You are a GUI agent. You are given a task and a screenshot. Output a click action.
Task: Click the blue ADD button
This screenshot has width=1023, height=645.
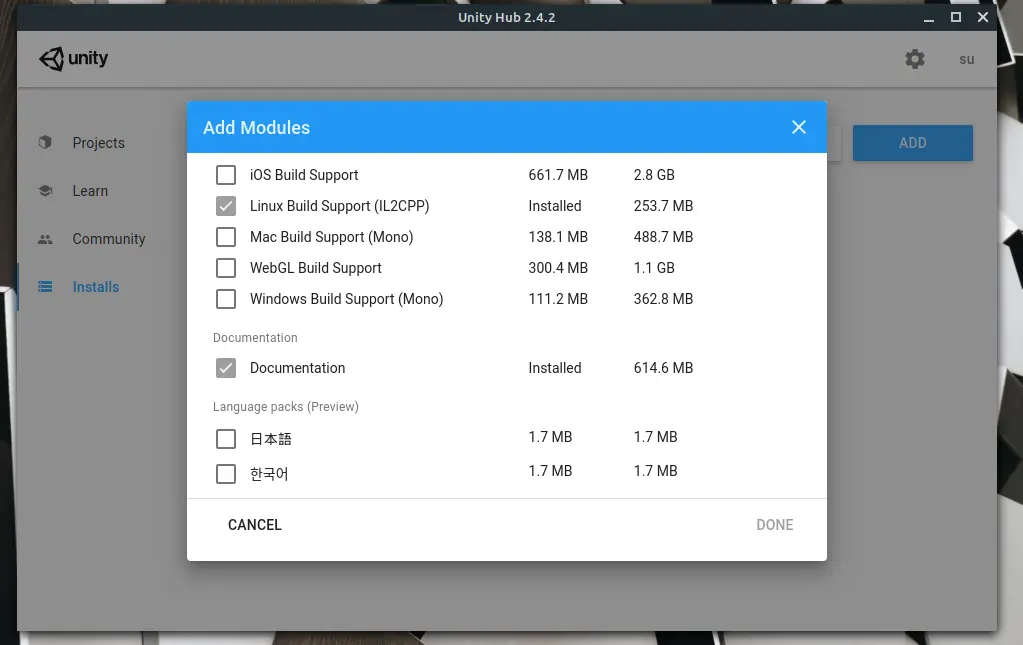tap(912, 143)
